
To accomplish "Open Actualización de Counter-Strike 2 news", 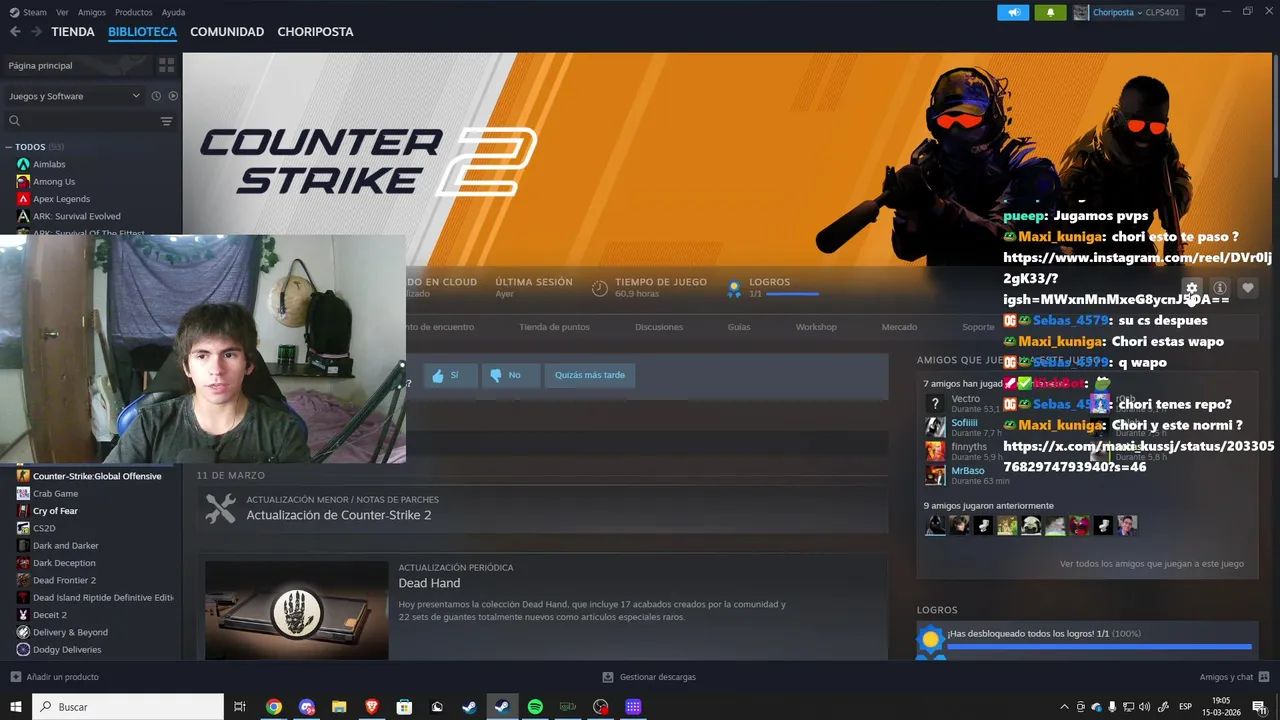I will pos(339,515).
